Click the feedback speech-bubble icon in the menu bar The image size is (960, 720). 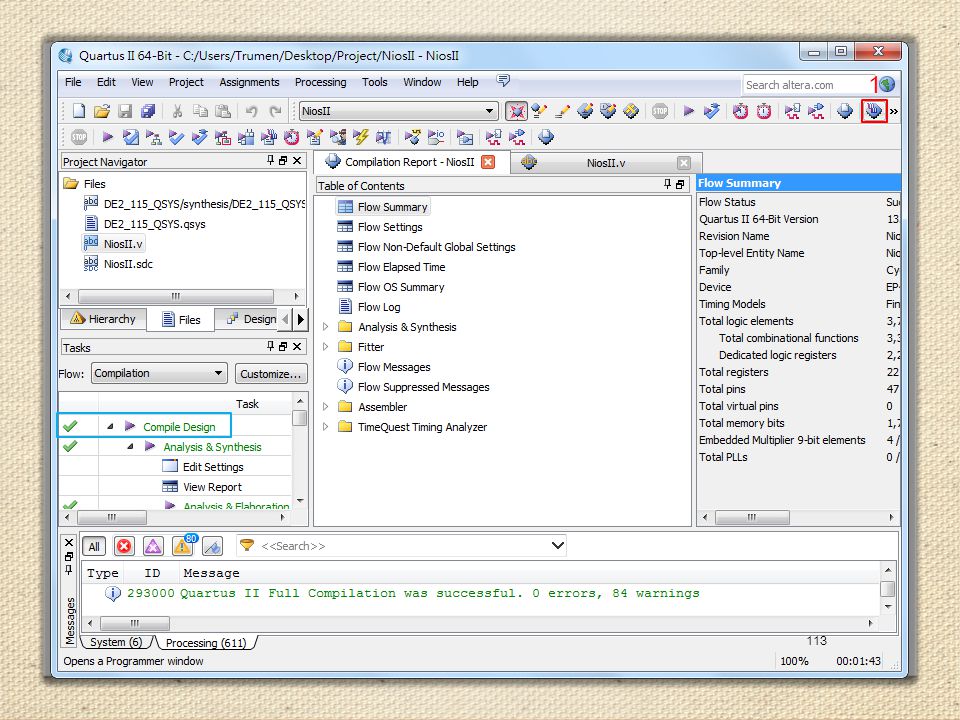pos(503,81)
